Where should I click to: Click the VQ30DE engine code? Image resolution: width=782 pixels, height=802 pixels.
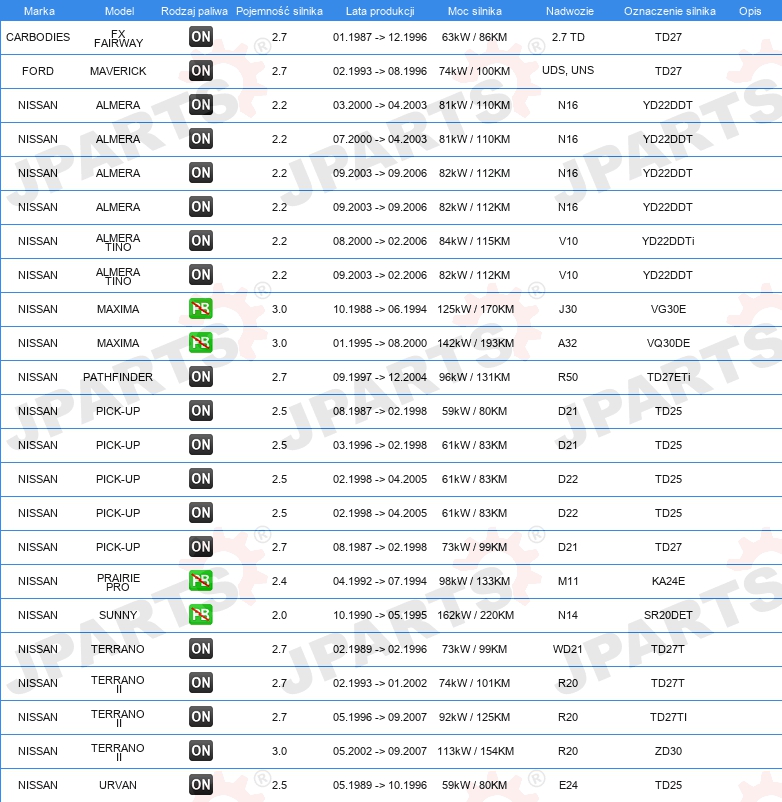[668, 343]
